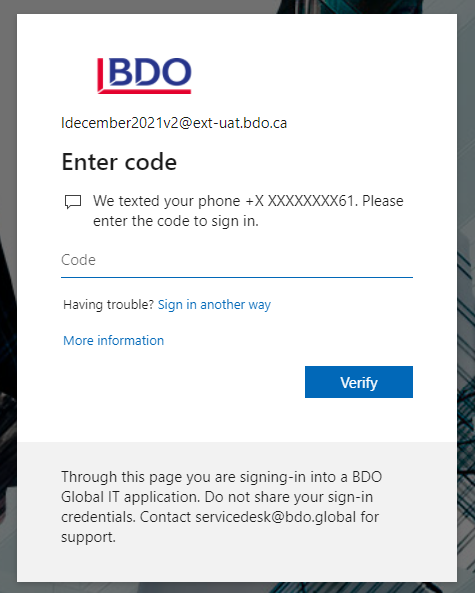Click the 'We texted your phone' message
This screenshot has width=475, height=593.
(x=248, y=211)
